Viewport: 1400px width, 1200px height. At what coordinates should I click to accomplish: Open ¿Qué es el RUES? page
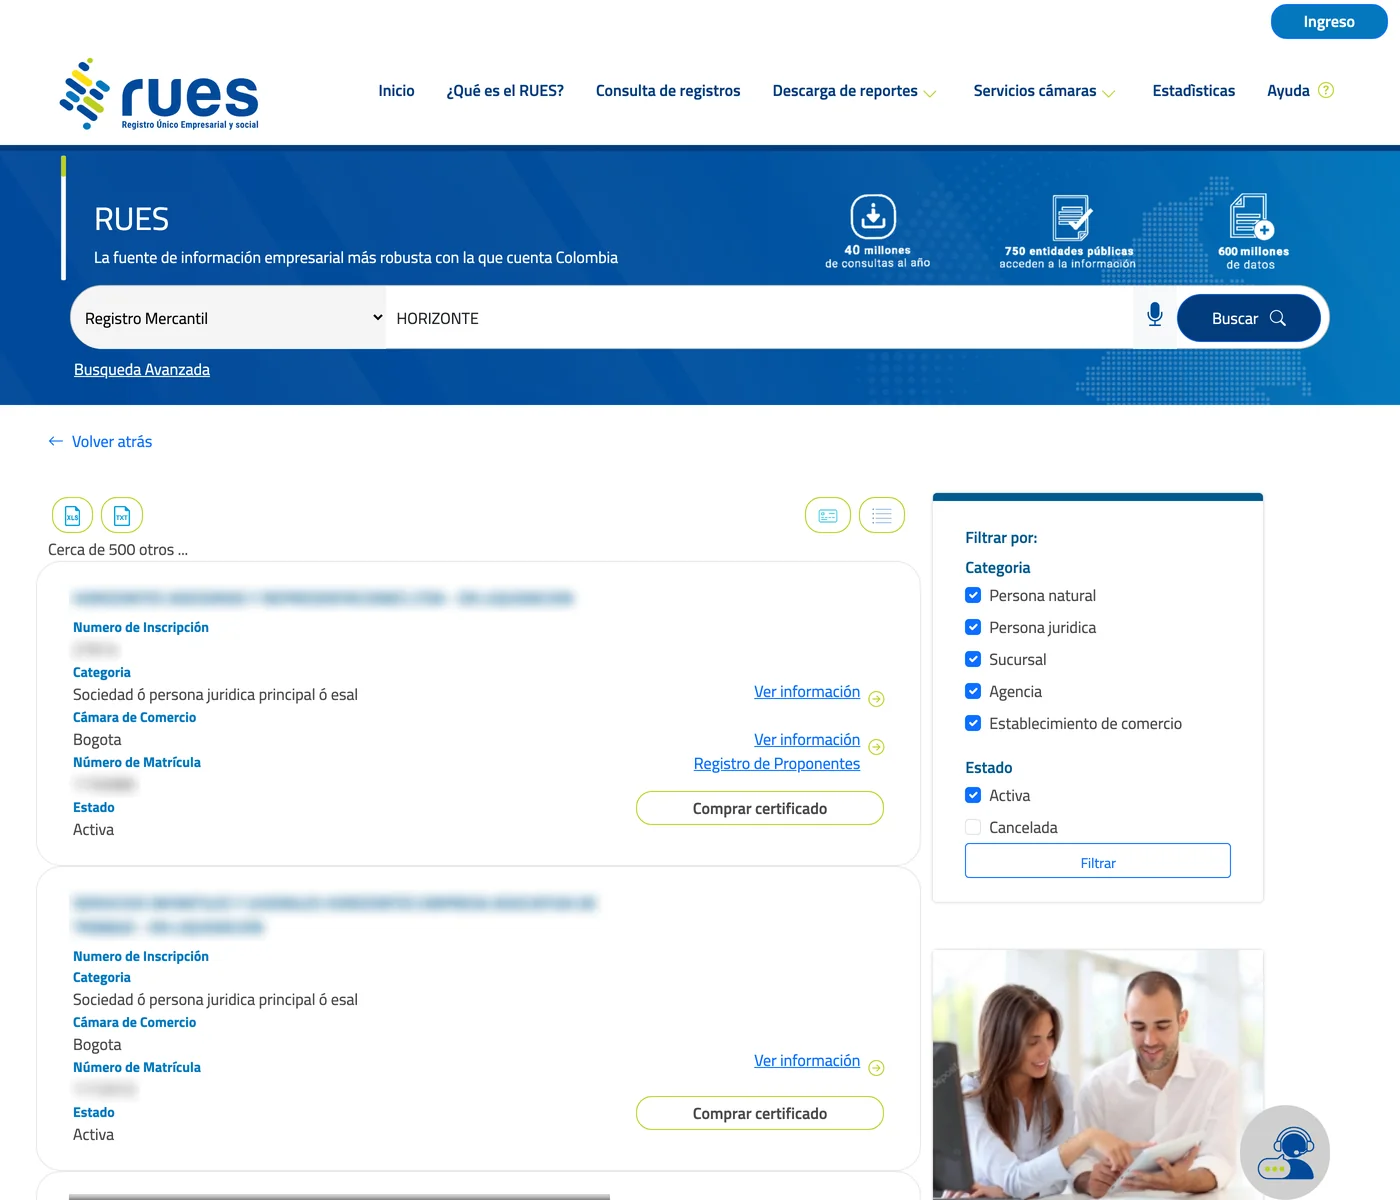coord(505,91)
